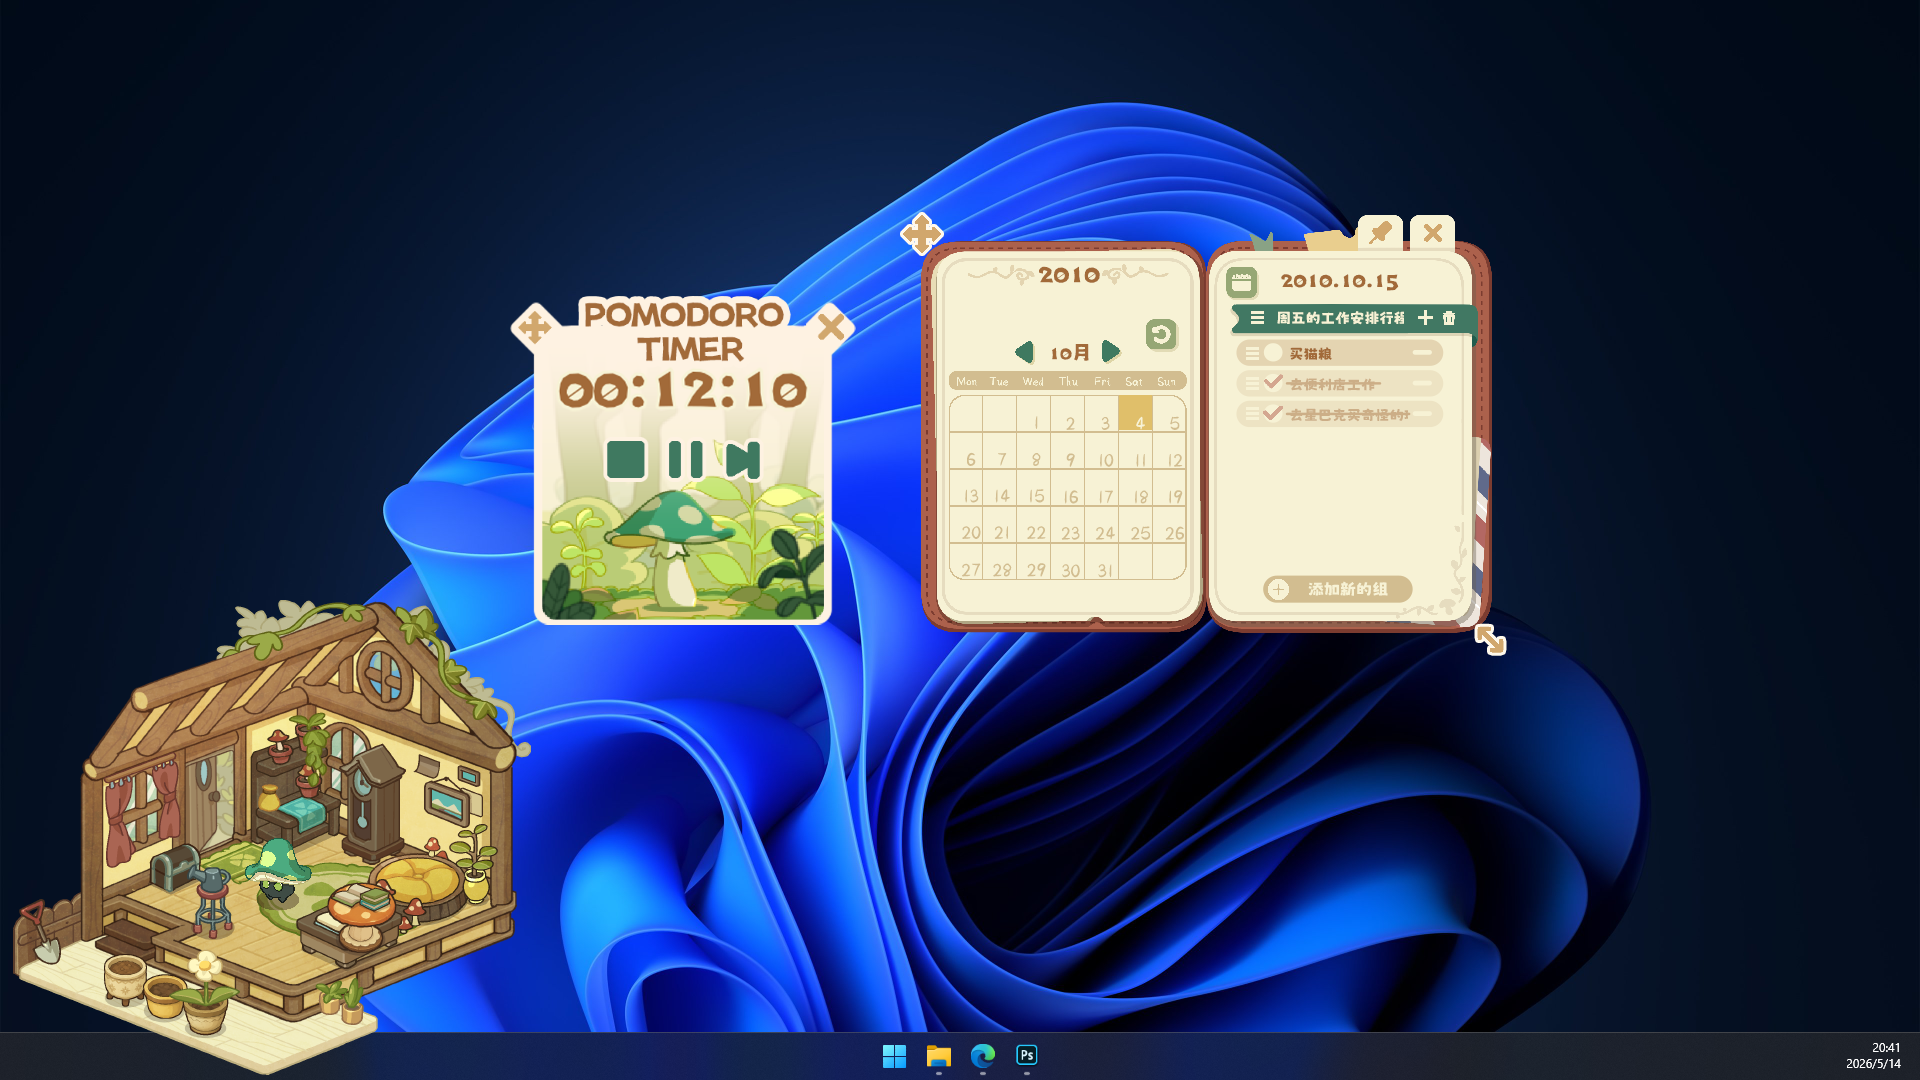Click the green calendar icon beside 2010.10.15
This screenshot has width=1920, height=1080.
pos(1242,282)
